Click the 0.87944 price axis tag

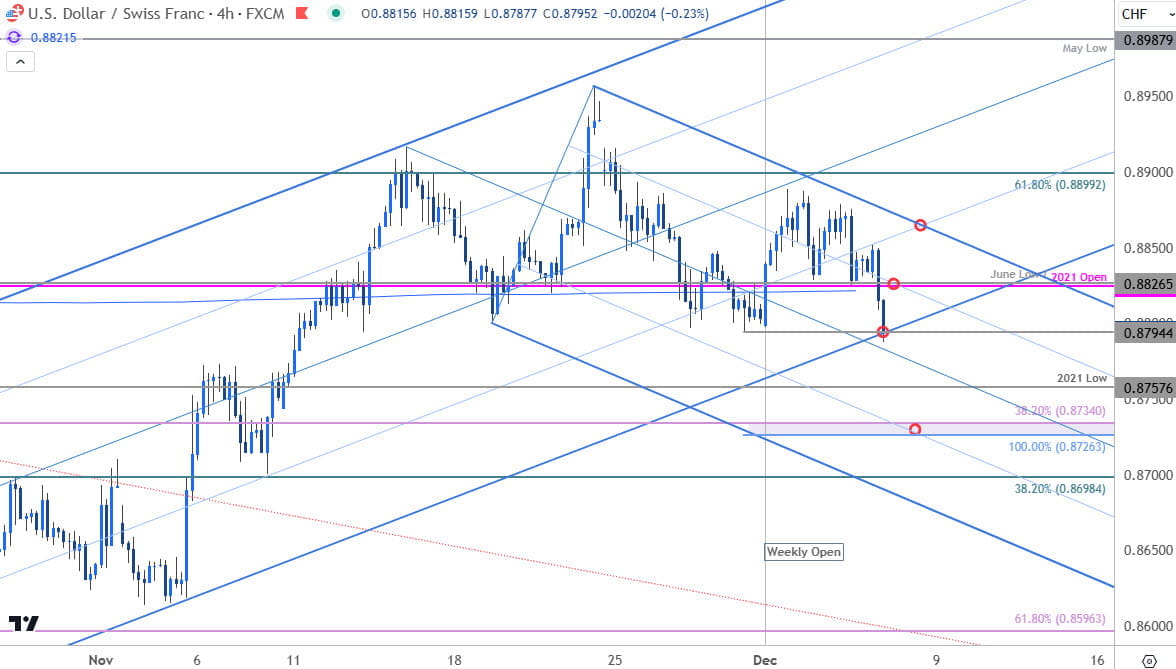(1145, 332)
